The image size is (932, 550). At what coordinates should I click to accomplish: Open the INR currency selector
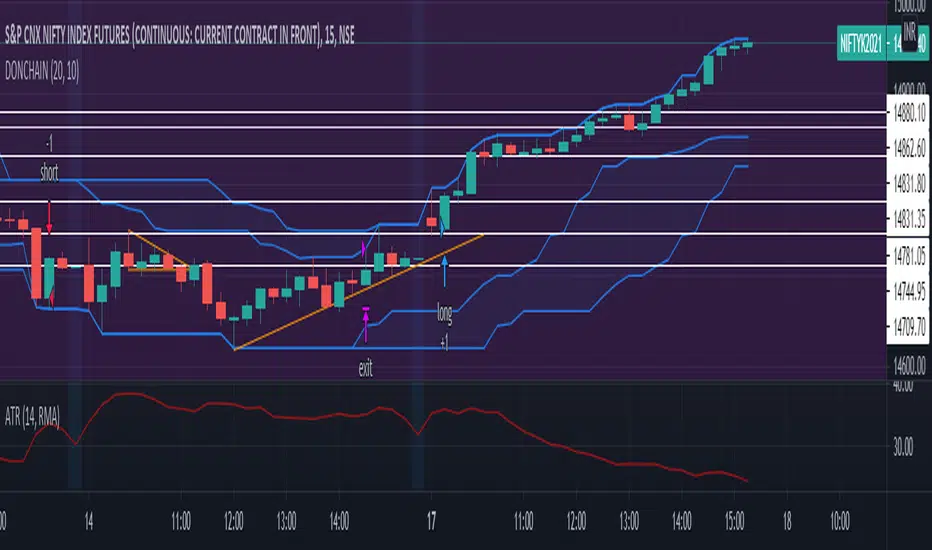pos(909,31)
